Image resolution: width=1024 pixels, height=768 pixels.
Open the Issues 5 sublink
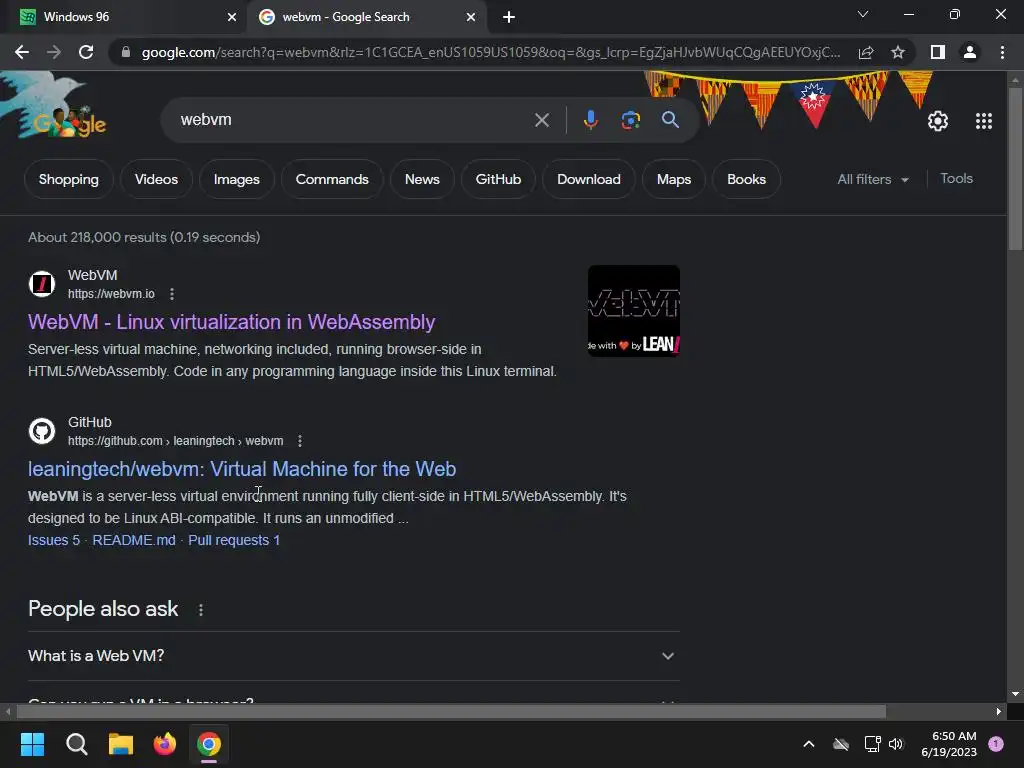[x=54, y=540]
